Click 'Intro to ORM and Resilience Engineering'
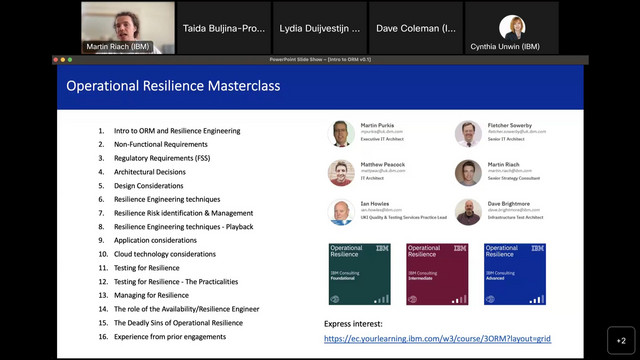 [x=177, y=131]
